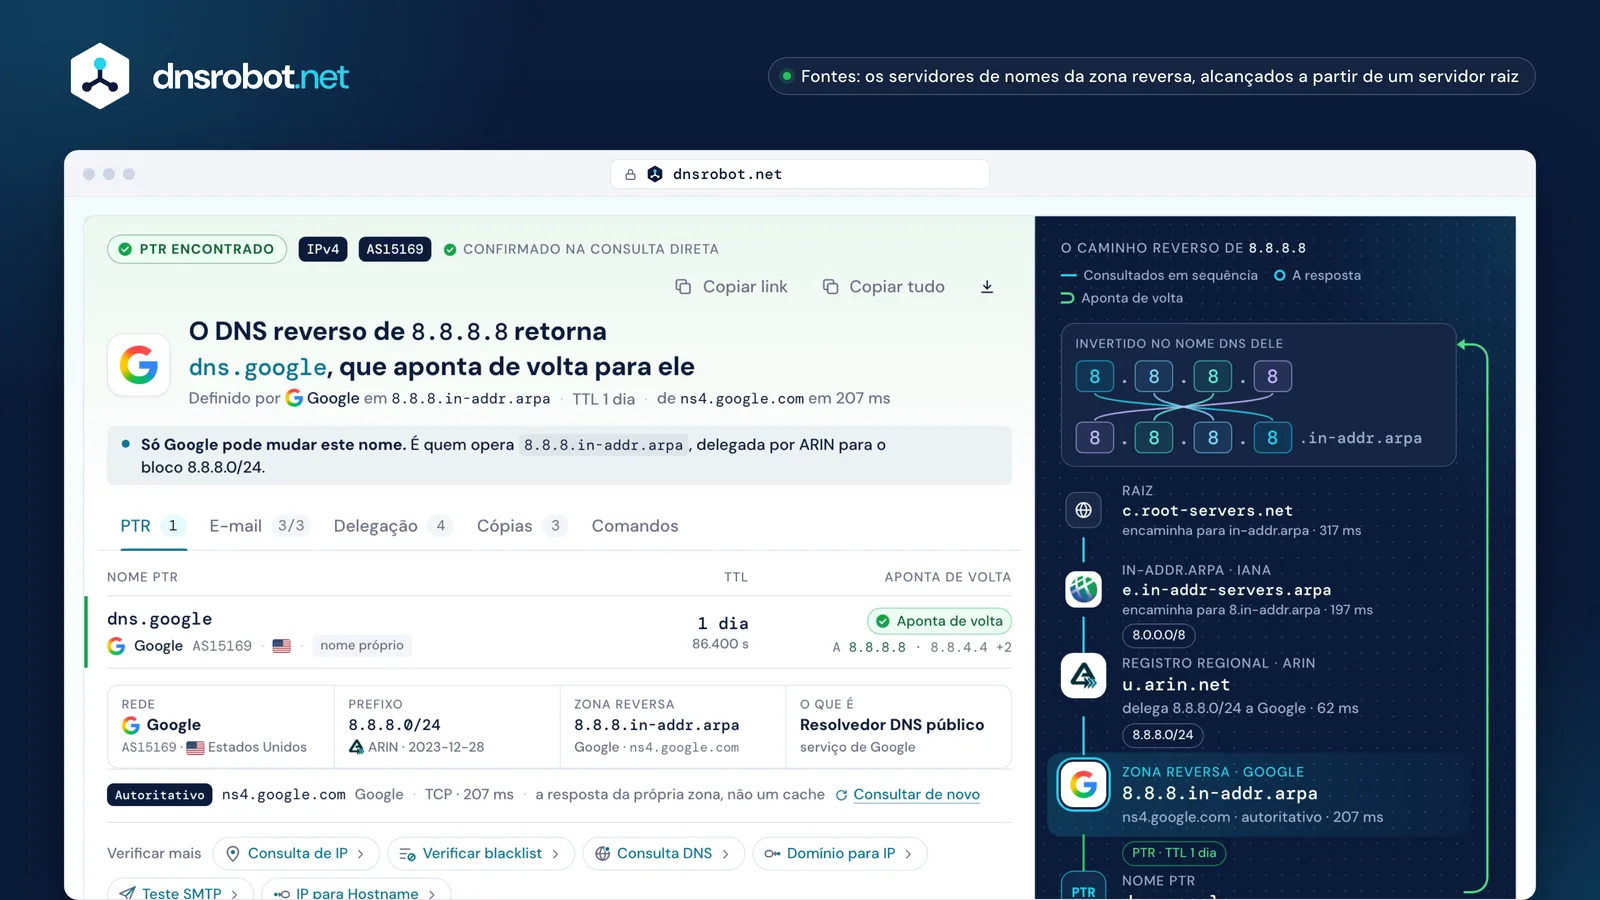1600x900 pixels.
Task: Open IP para Hostname tool
Action: pyautogui.click(x=356, y=891)
